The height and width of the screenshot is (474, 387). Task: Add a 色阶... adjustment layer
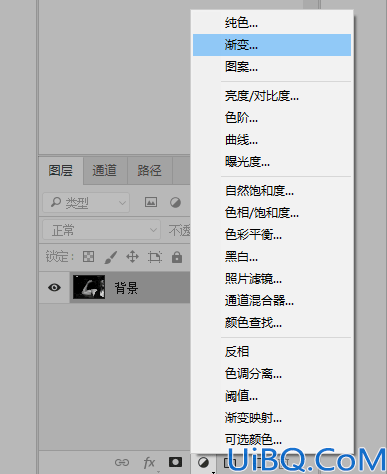coord(272,118)
